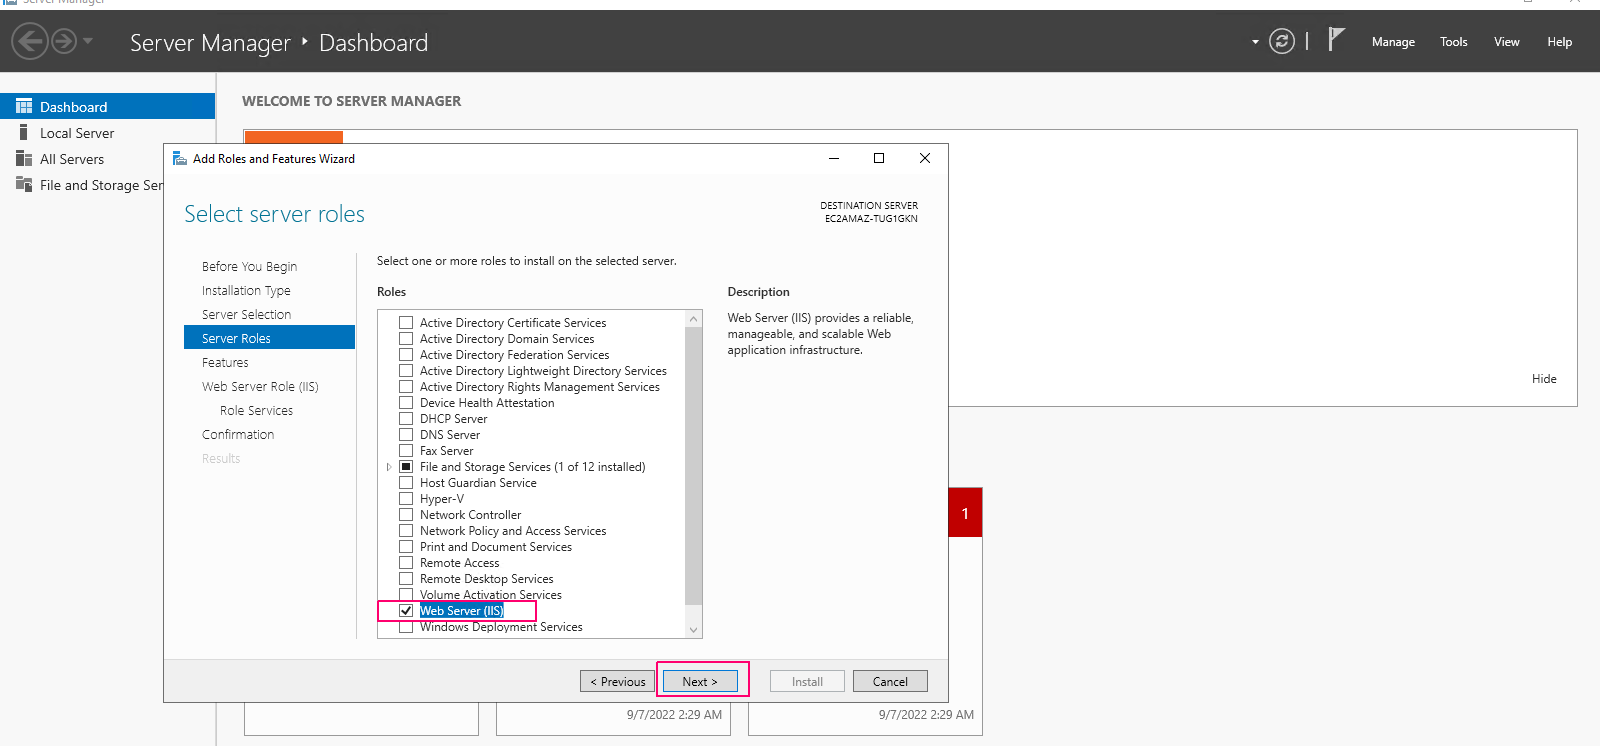
Task: Check Hyper-V role
Action: [x=406, y=499]
